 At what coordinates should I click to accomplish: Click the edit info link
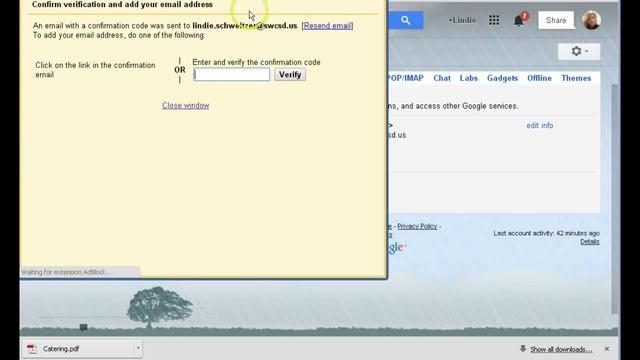540,125
